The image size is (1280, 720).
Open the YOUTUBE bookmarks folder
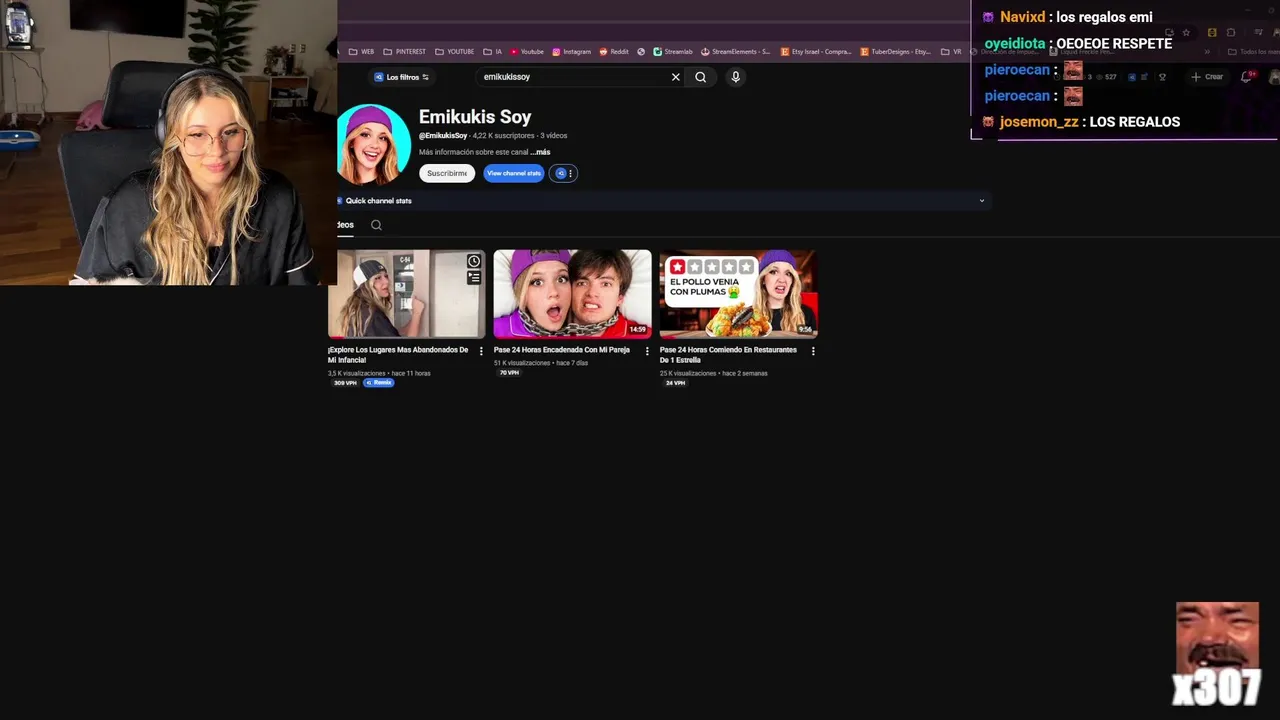tap(455, 52)
